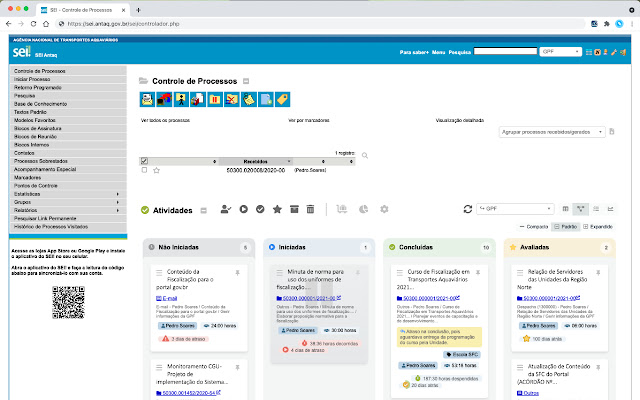Click the document icon in process toolbar
Screen dimensions: 640x400
266,99
